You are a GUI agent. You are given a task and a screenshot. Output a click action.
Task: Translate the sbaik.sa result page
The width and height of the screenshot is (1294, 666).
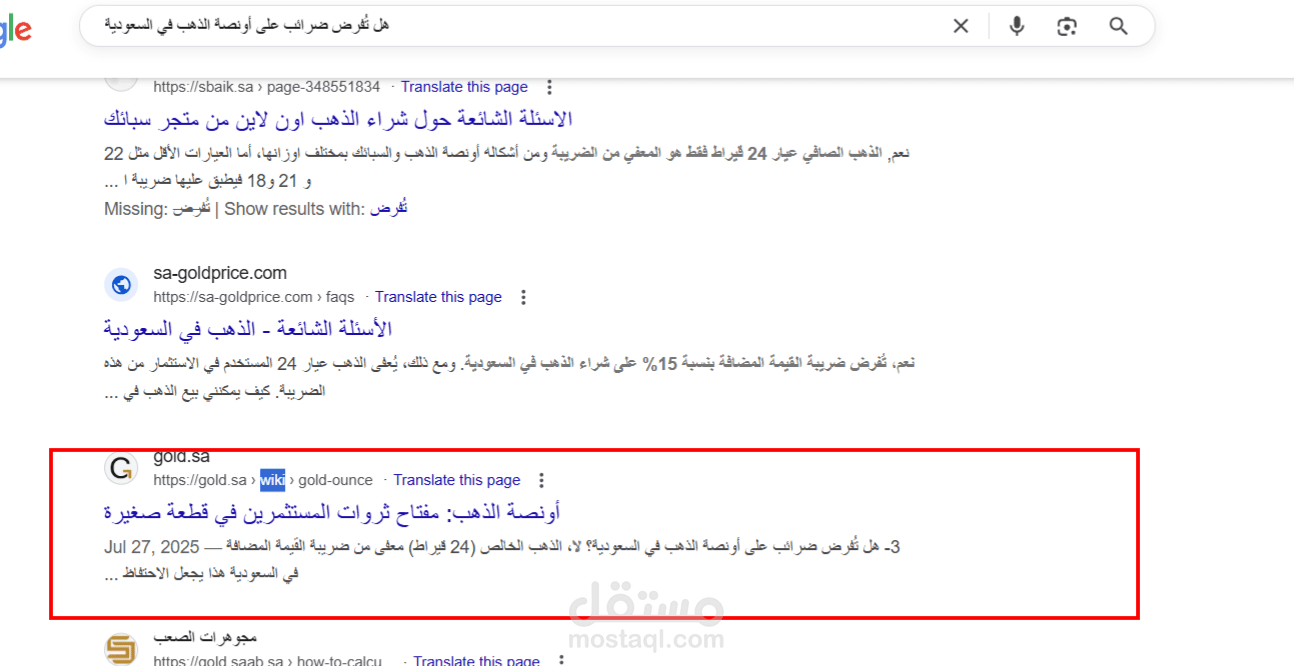pyautogui.click(x=464, y=87)
